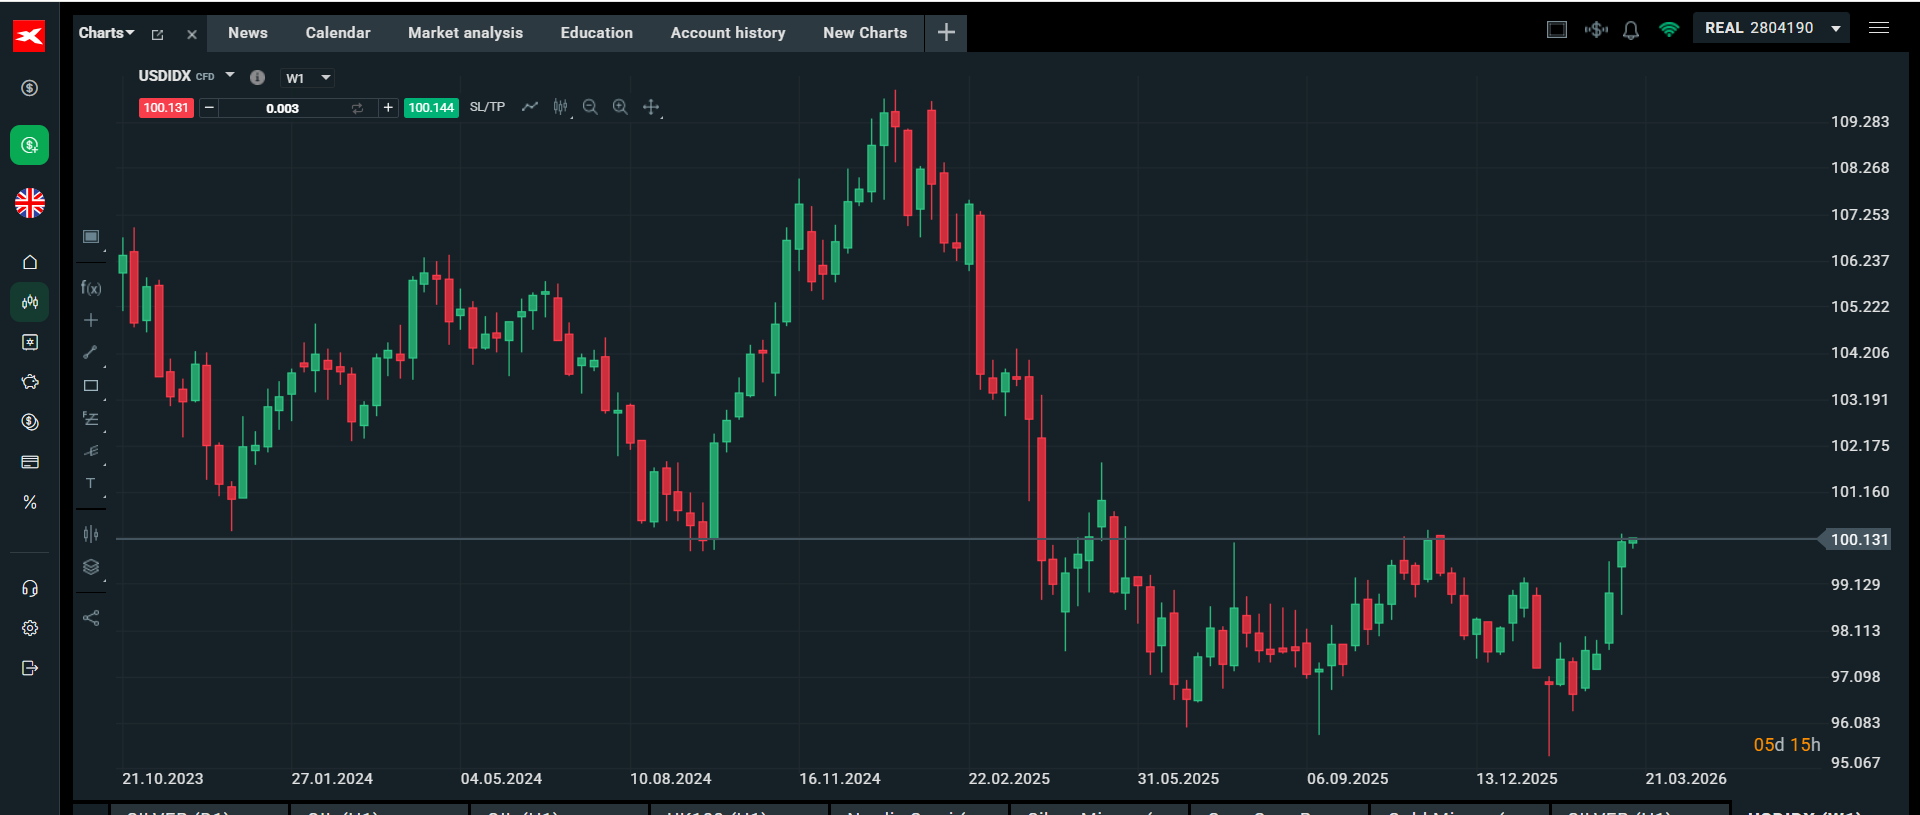1920x815 pixels.
Task: Click the trade volume input field
Action: (x=282, y=108)
